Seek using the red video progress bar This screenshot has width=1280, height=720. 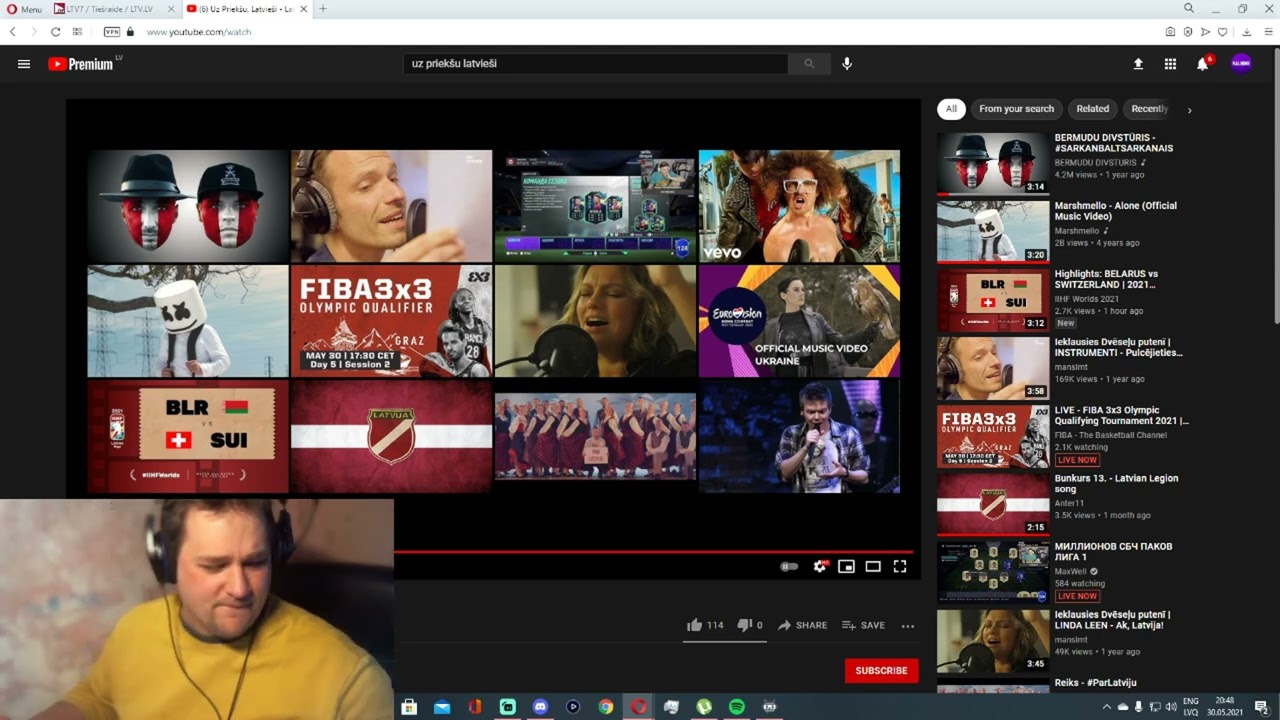point(653,551)
